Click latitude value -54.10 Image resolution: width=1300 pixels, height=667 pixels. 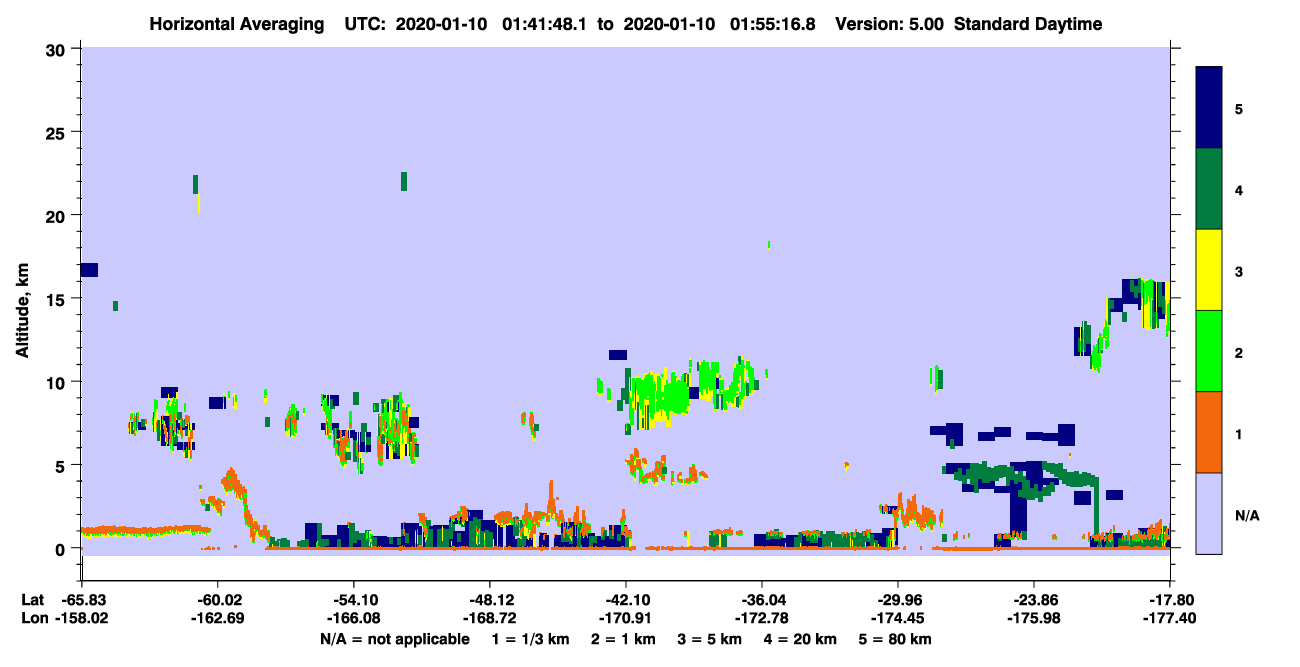click(353, 600)
